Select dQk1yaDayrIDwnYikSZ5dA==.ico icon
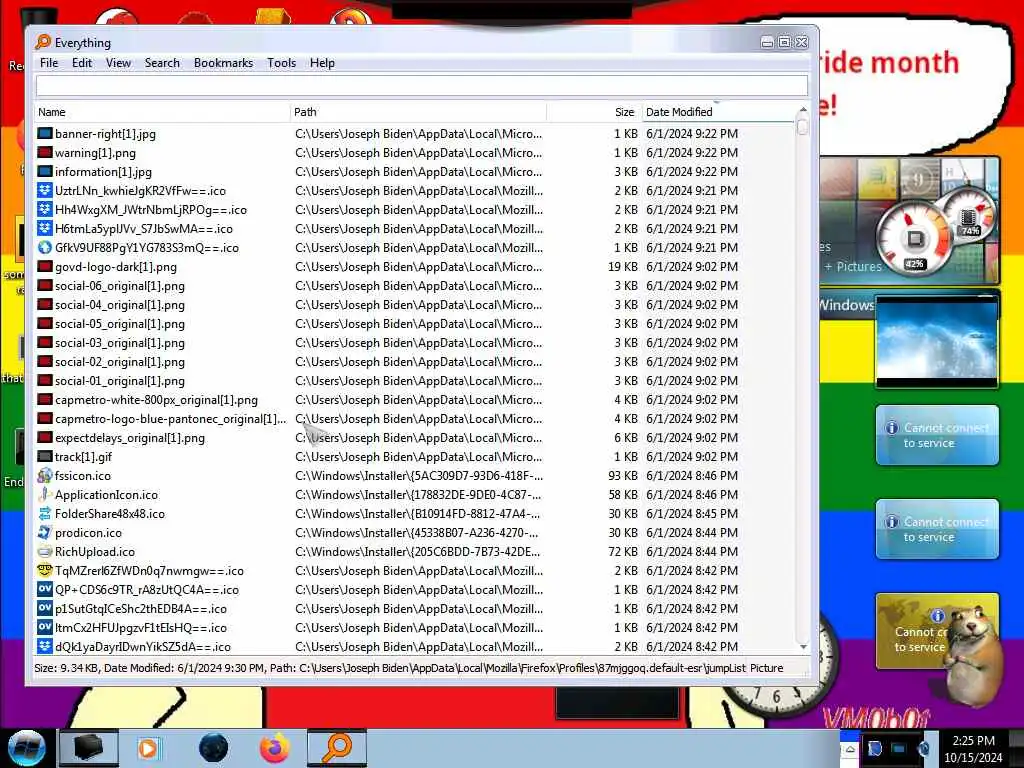 click(44, 646)
